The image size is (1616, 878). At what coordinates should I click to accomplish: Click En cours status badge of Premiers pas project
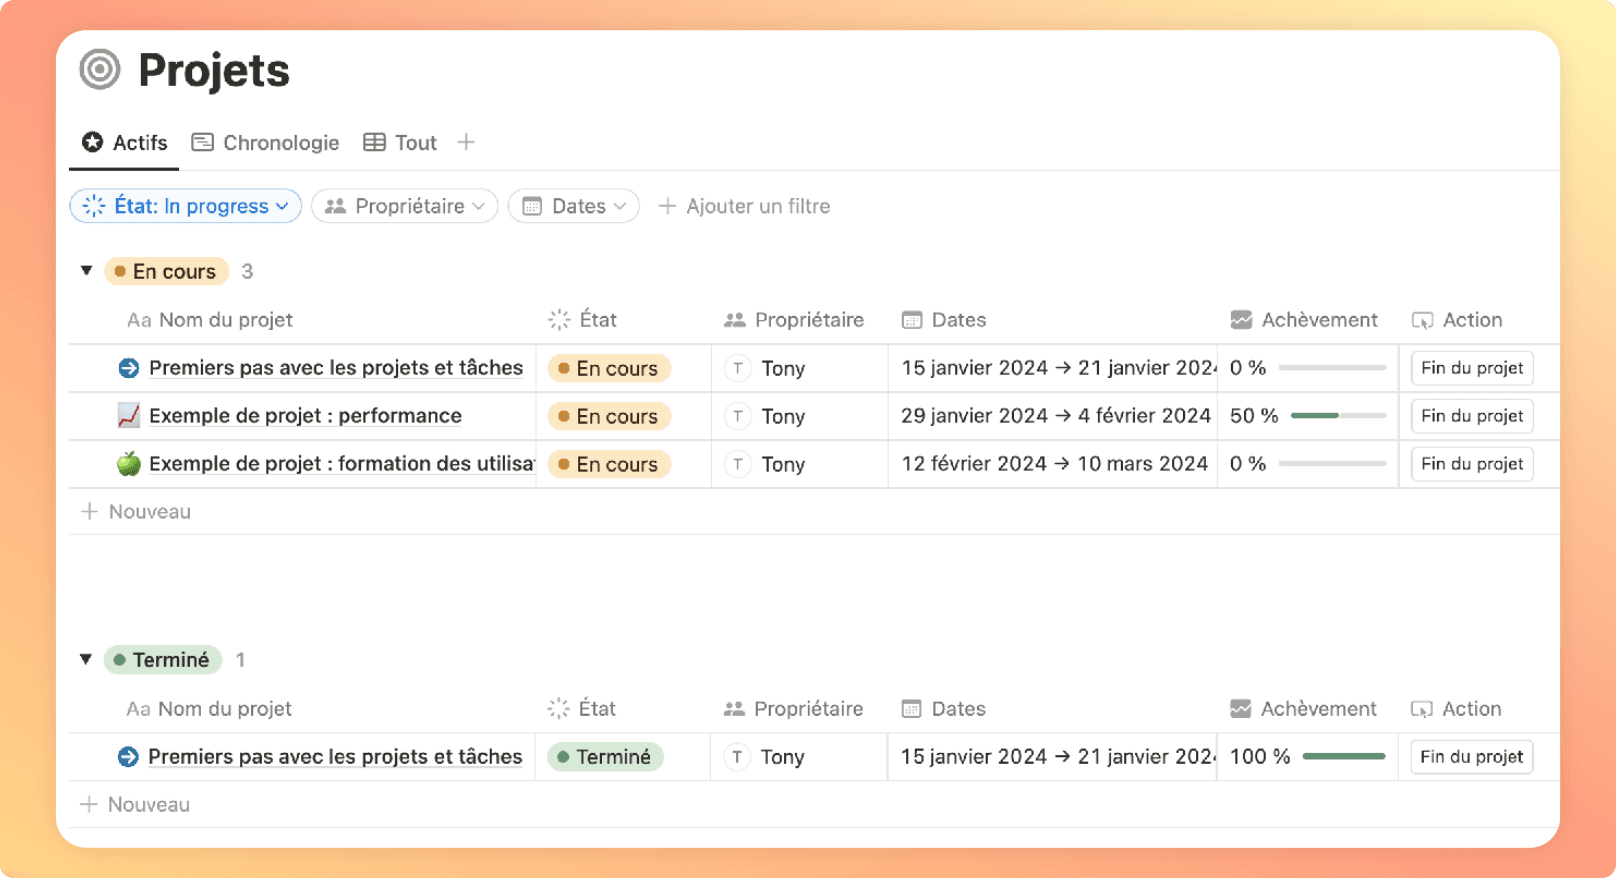tap(609, 368)
